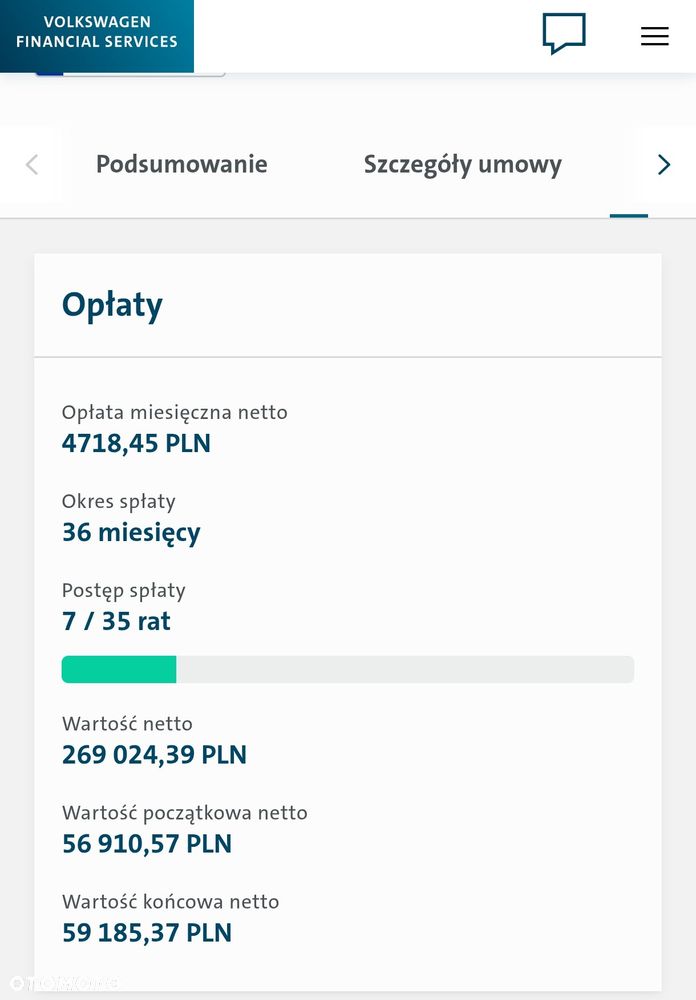This screenshot has width=696, height=1000.
Task: Click the otomoto watermark in corner
Action: pos(63,983)
